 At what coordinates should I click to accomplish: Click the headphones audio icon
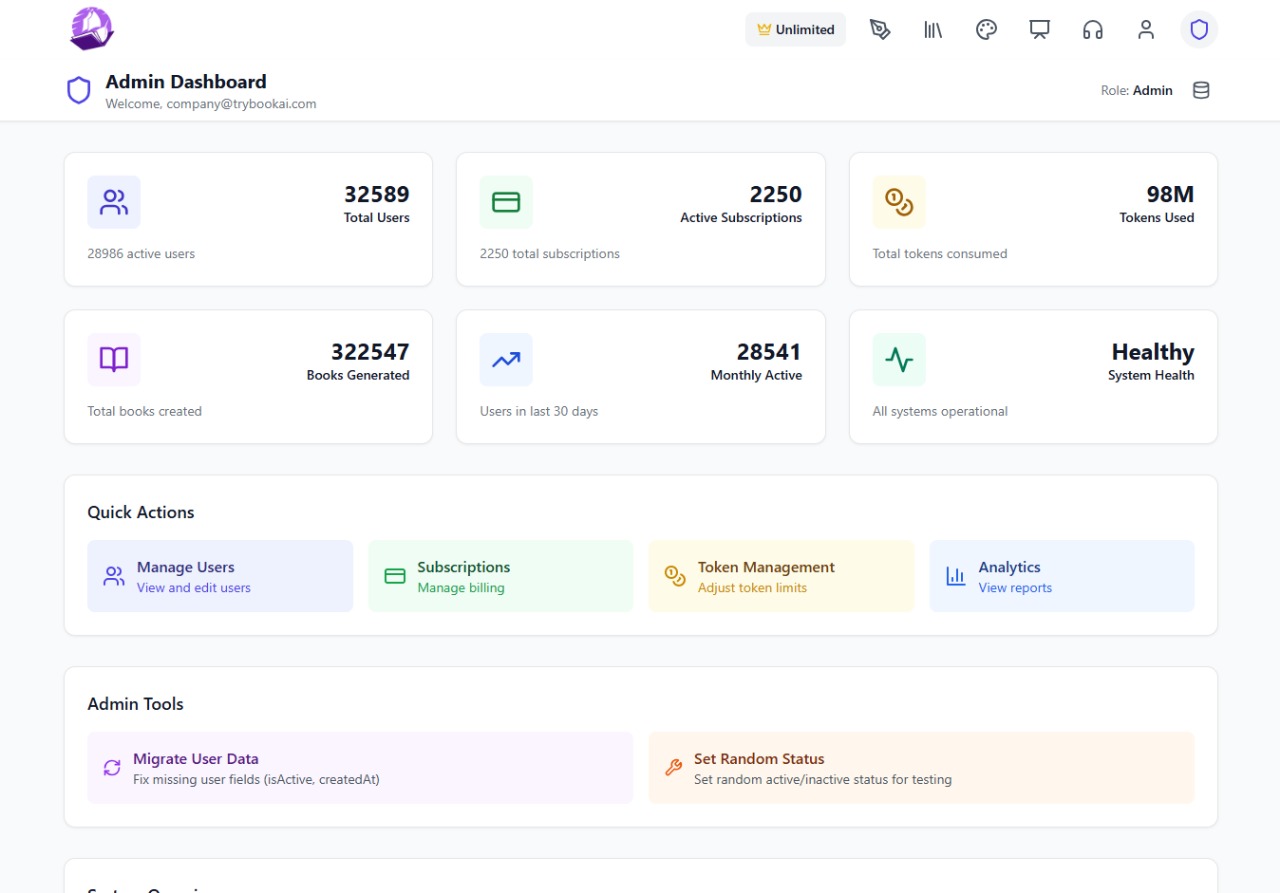point(1093,30)
